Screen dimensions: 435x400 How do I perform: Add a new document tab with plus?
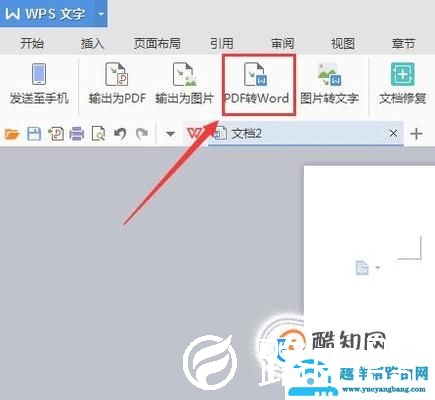pyautogui.click(x=416, y=134)
